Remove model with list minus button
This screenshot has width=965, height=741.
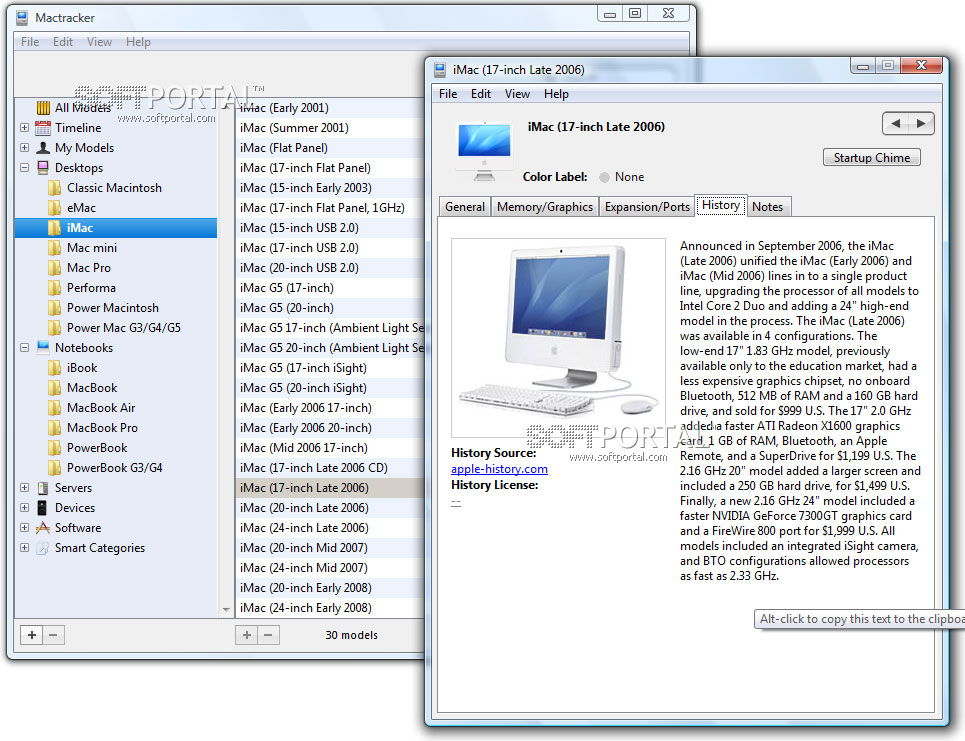click(268, 635)
